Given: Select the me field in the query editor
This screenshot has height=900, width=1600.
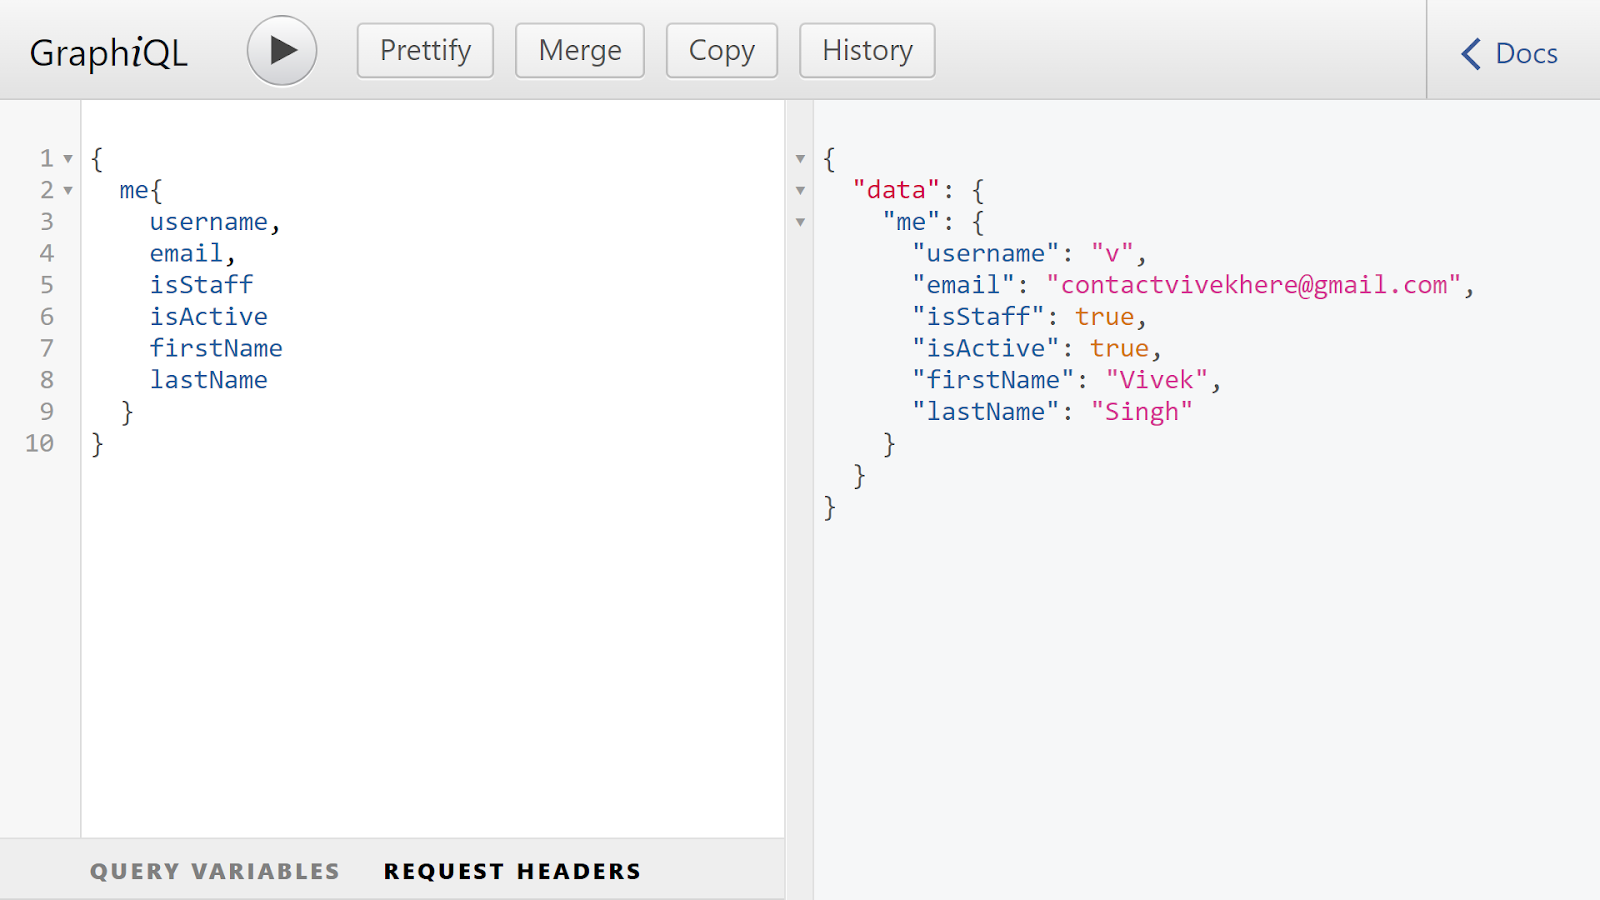Looking at the screenshot, I should (x=132, y=189).
